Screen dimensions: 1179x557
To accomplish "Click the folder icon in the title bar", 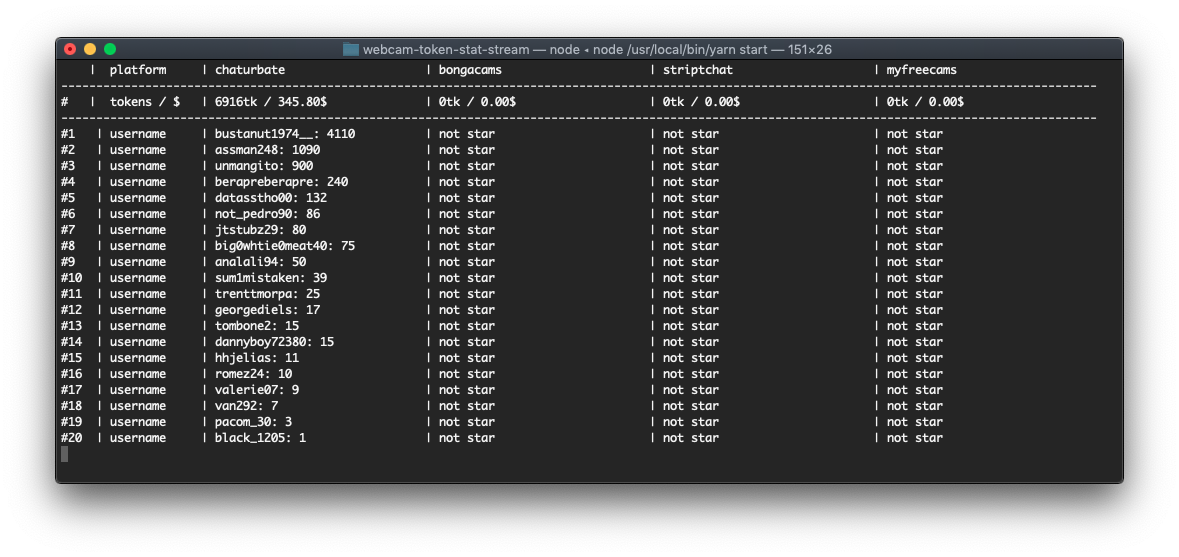I will pos(350,50).
